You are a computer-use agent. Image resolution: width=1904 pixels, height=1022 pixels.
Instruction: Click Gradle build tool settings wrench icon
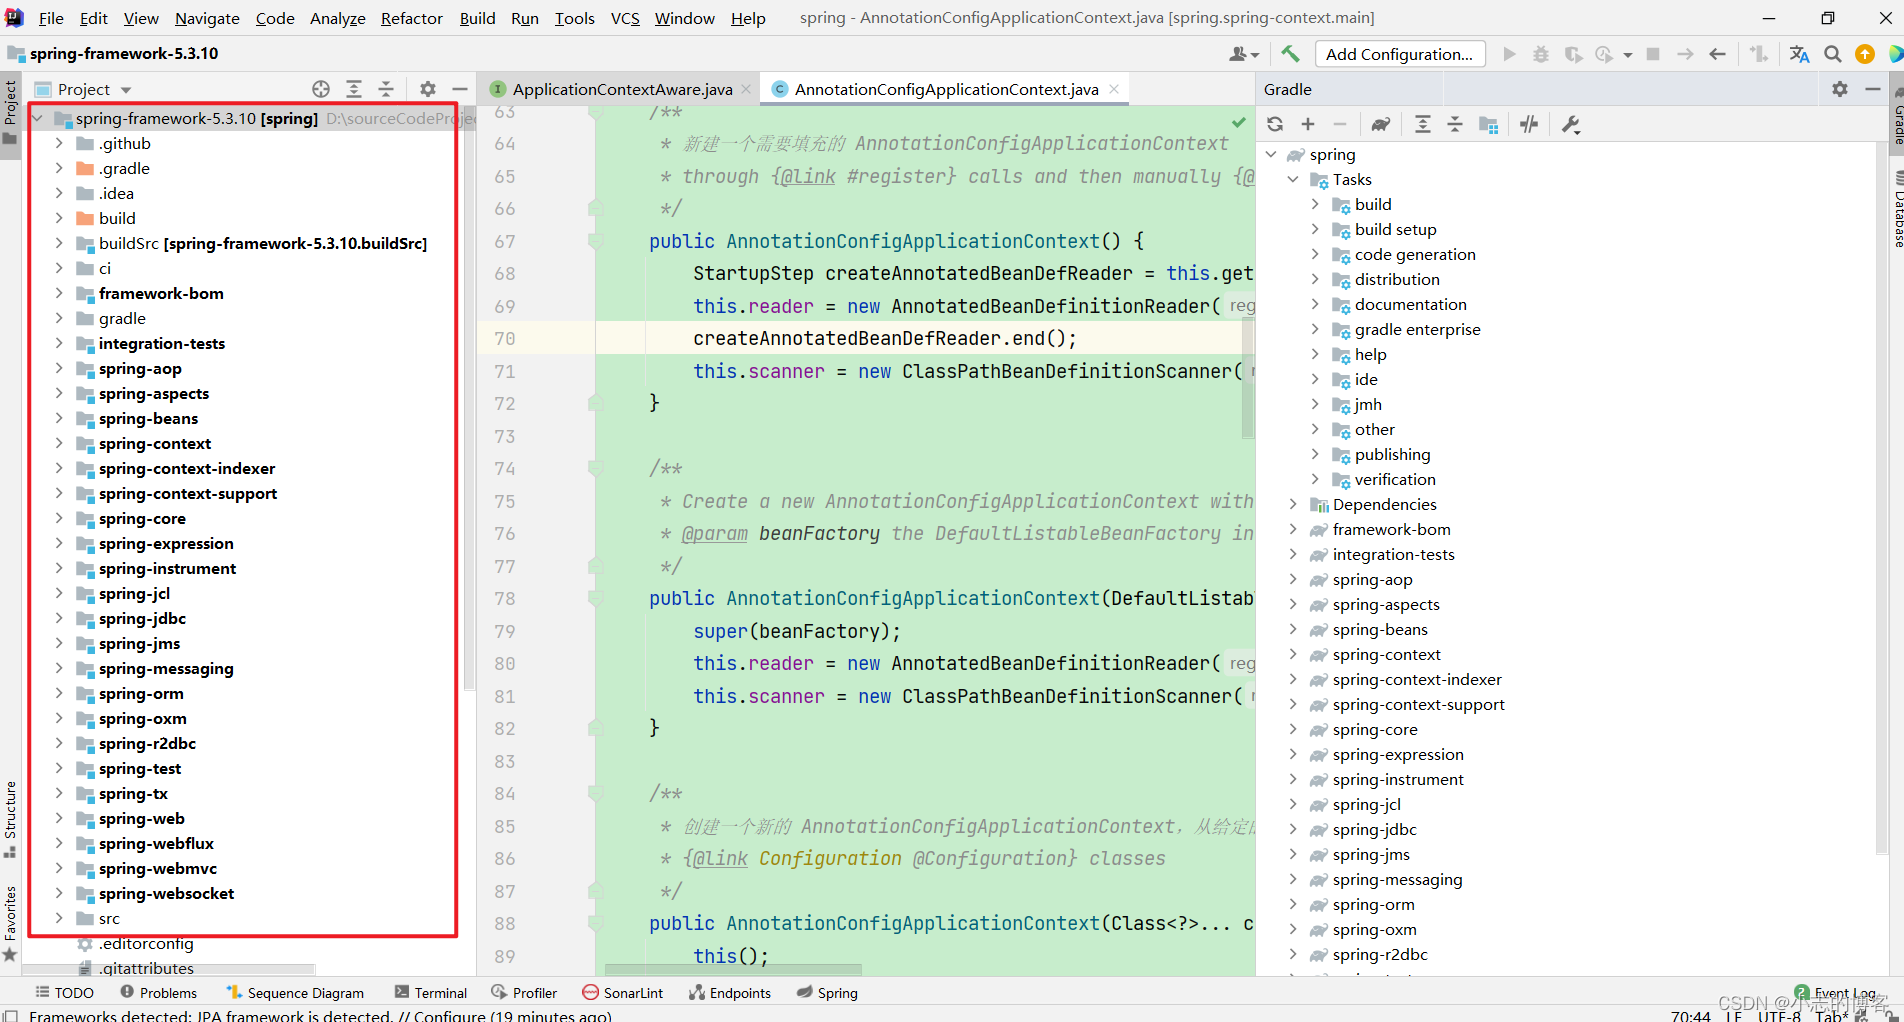(x=1570, y=124)
